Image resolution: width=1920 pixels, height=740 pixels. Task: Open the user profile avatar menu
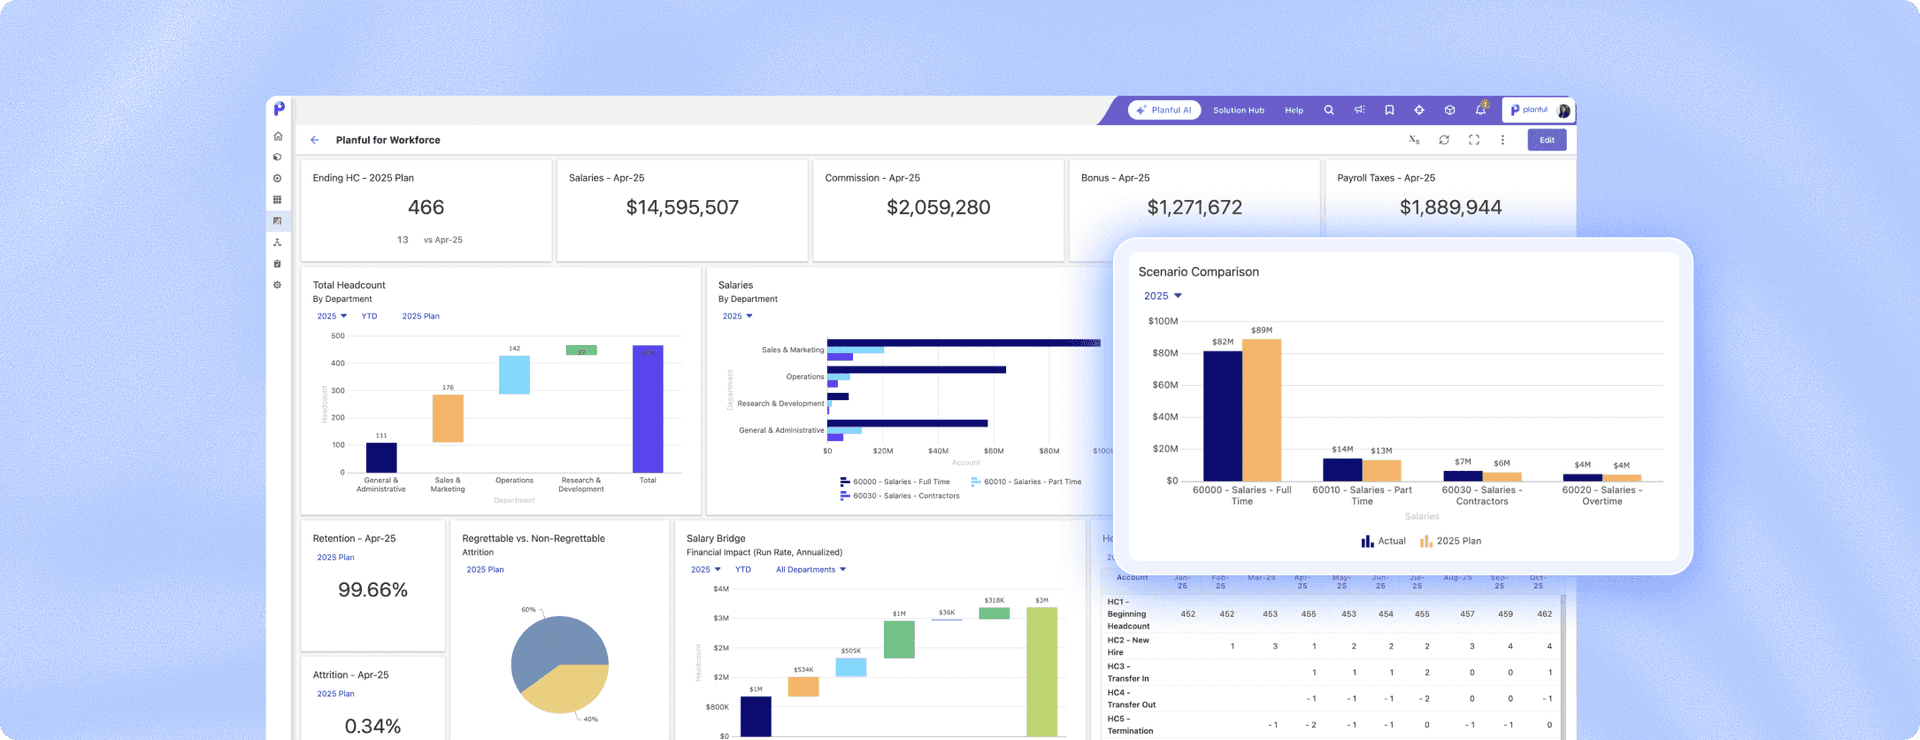click(1564, 110)
